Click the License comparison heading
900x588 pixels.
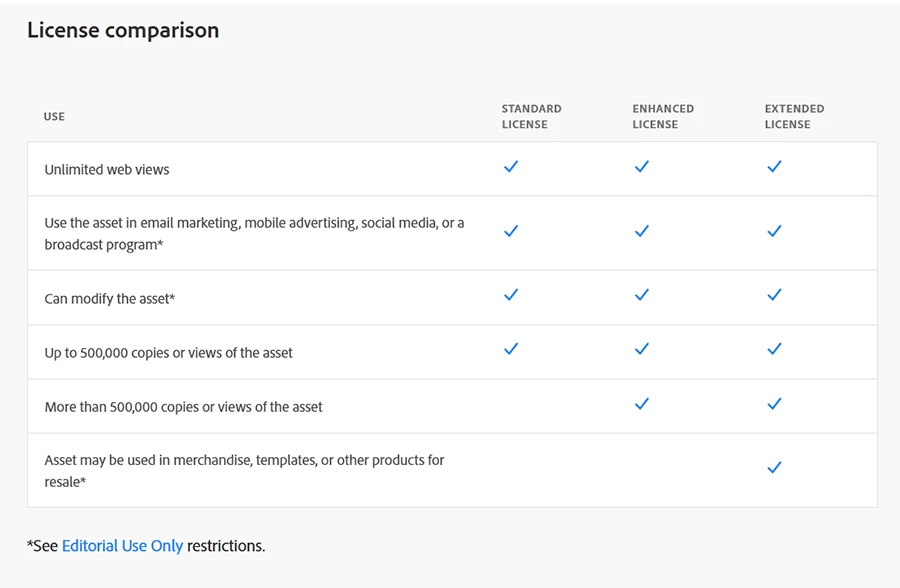point(123,31)
